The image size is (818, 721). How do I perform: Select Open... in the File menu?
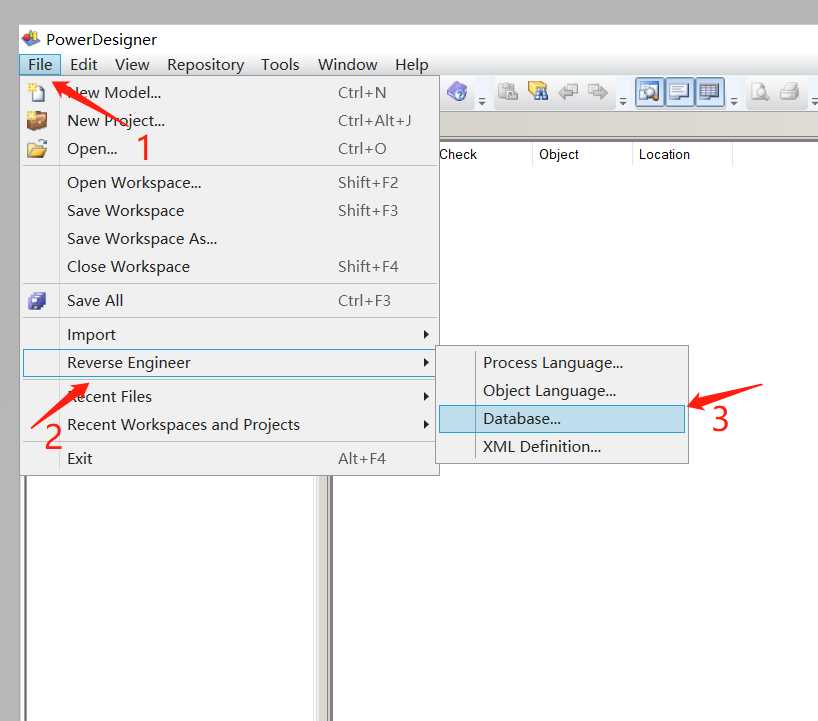[230, 149]
